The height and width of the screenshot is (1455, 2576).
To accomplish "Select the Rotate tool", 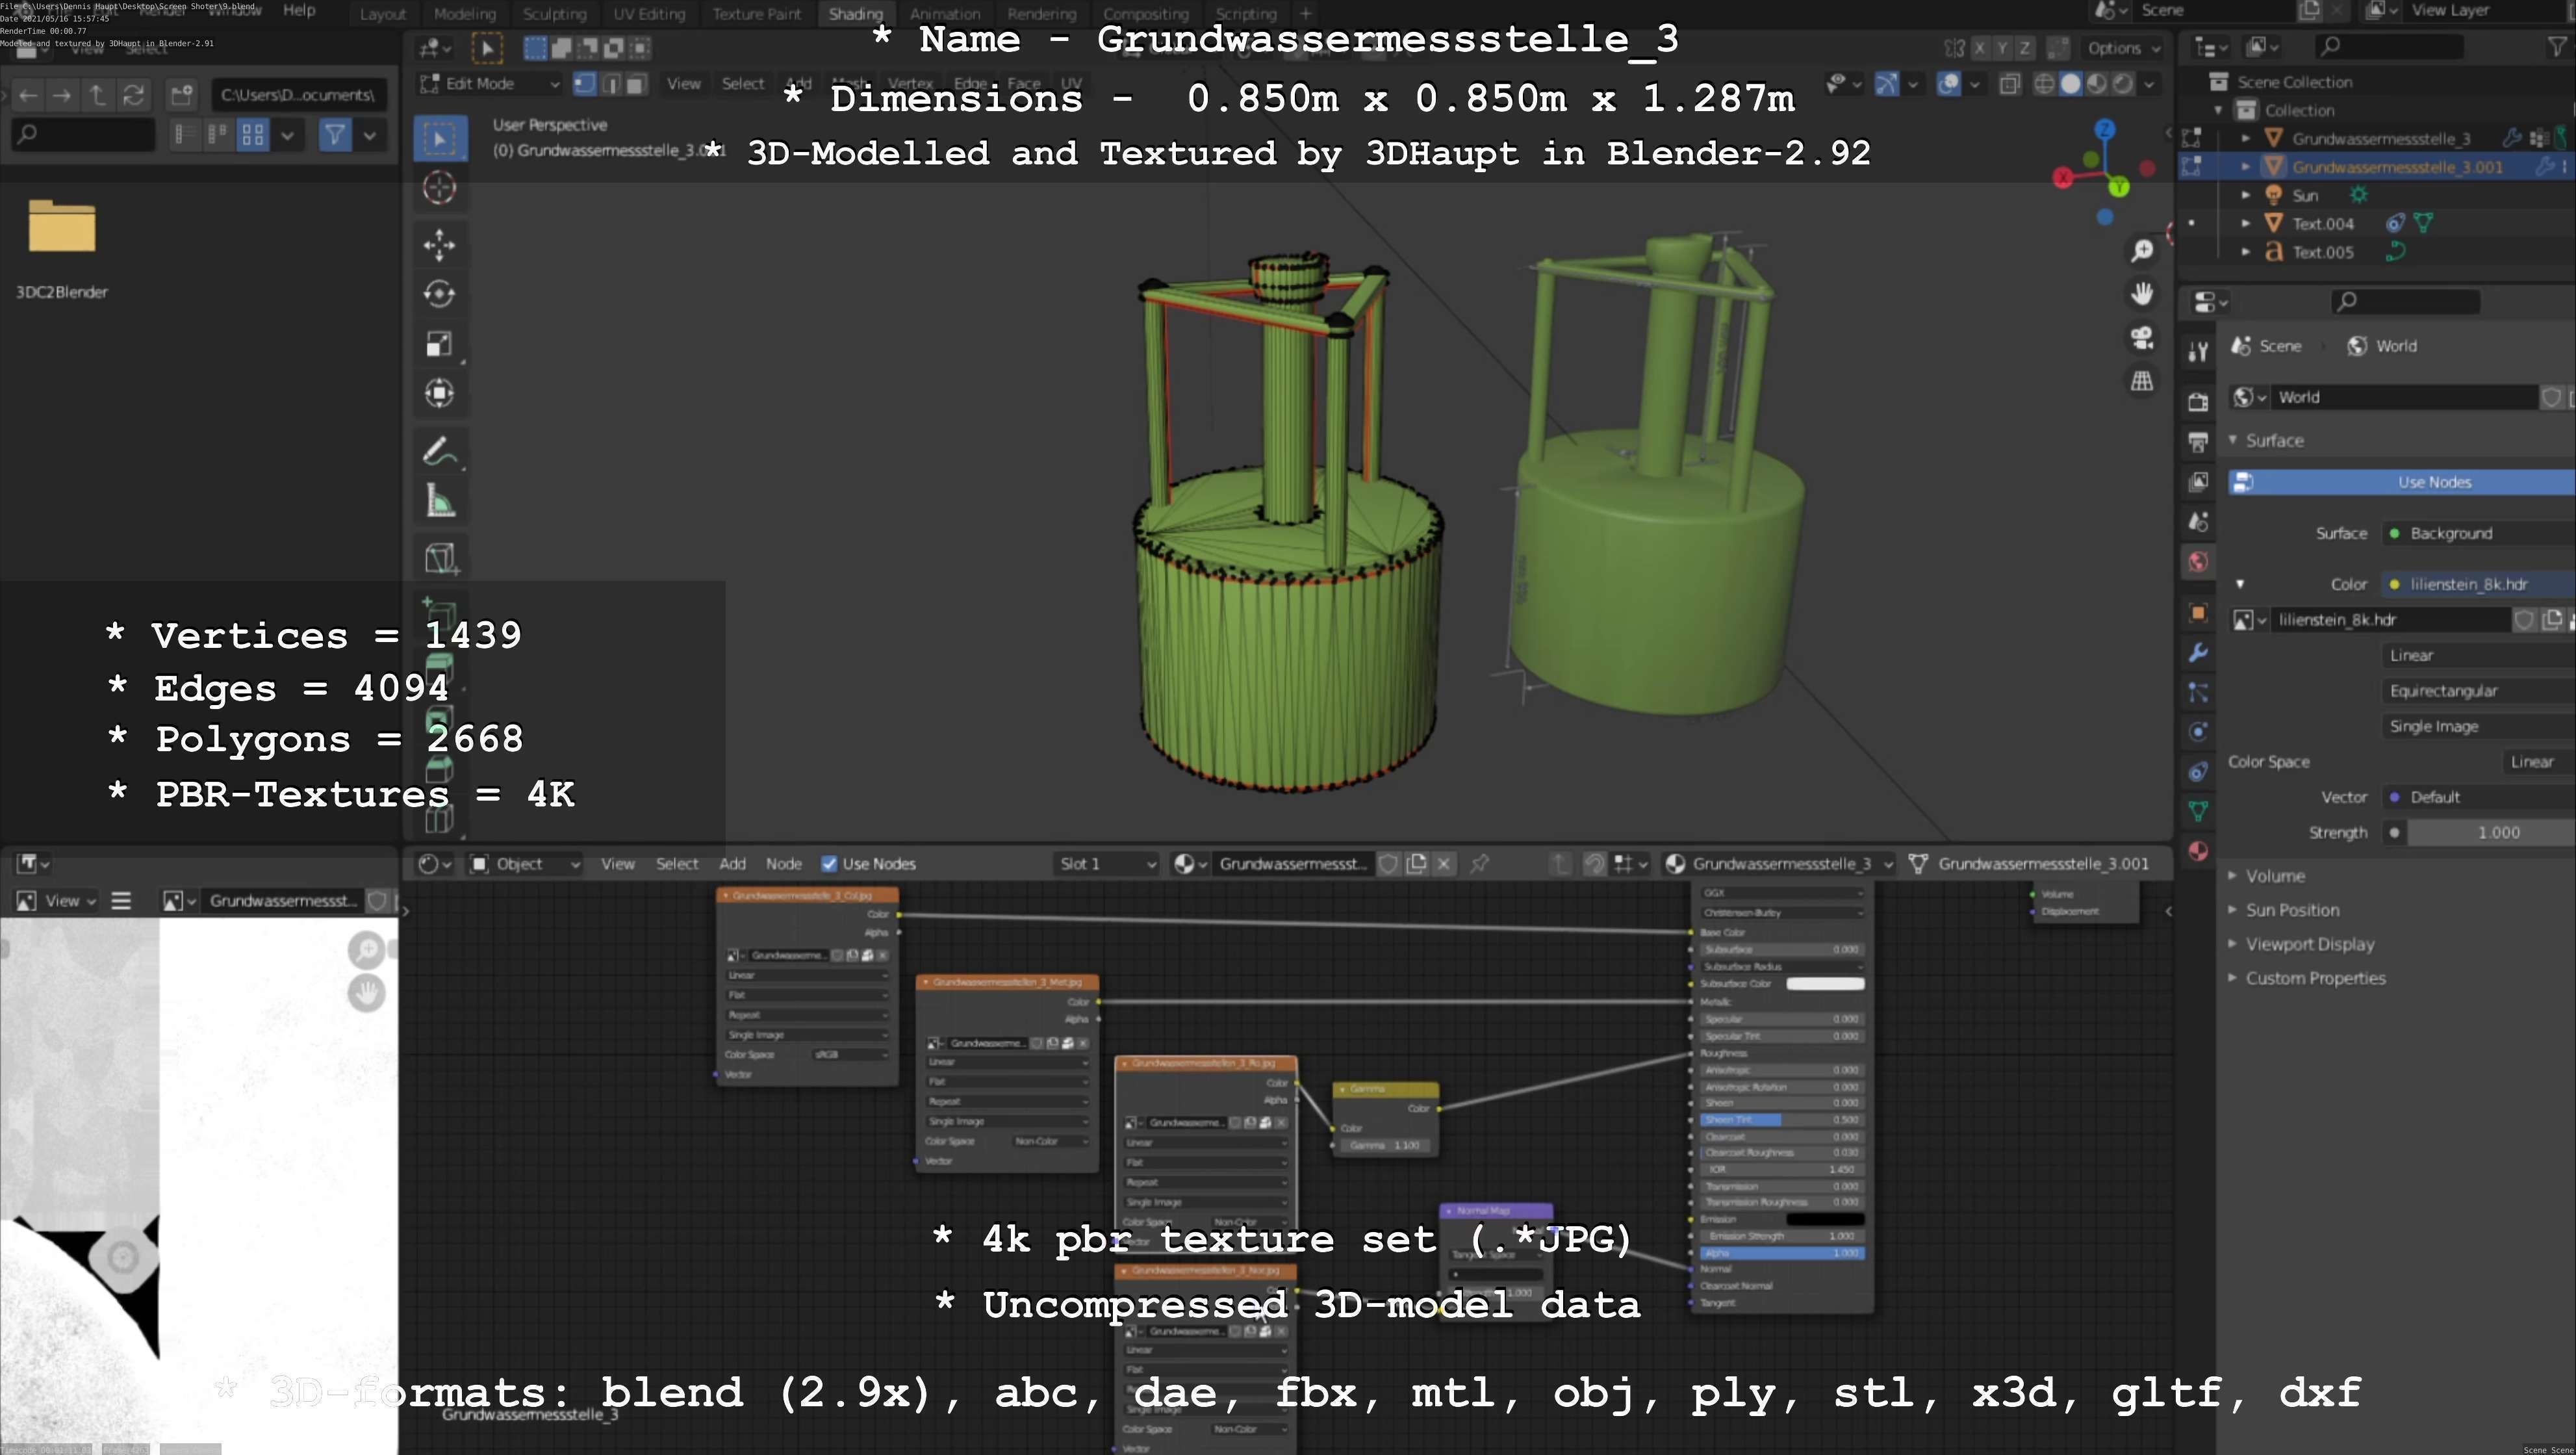I will click(x=439, y=294).
